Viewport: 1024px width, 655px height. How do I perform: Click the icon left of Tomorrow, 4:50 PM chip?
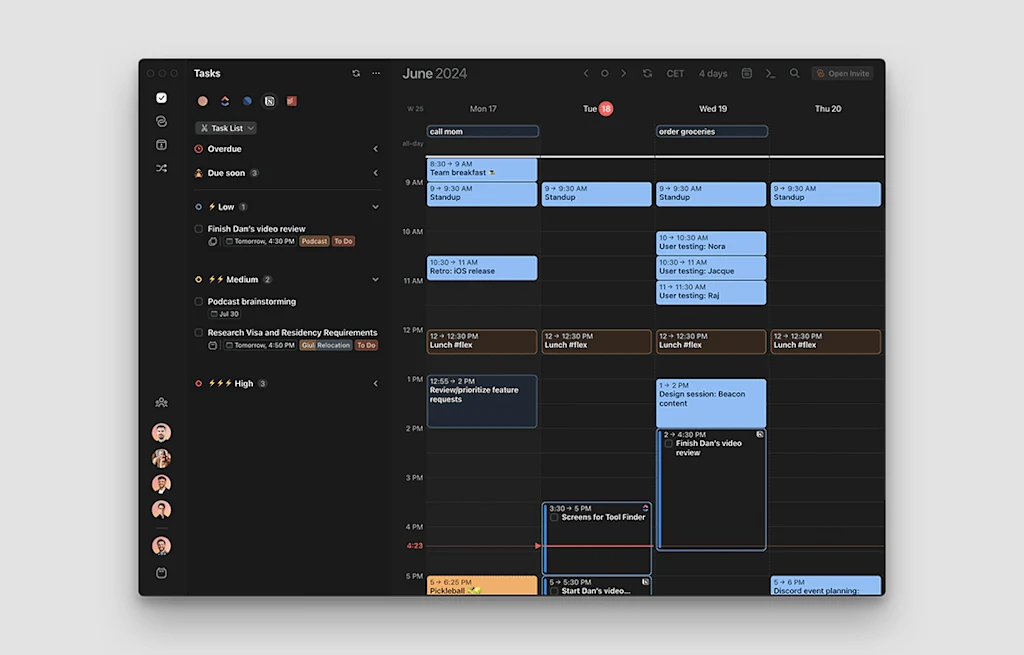click(213, 345)
